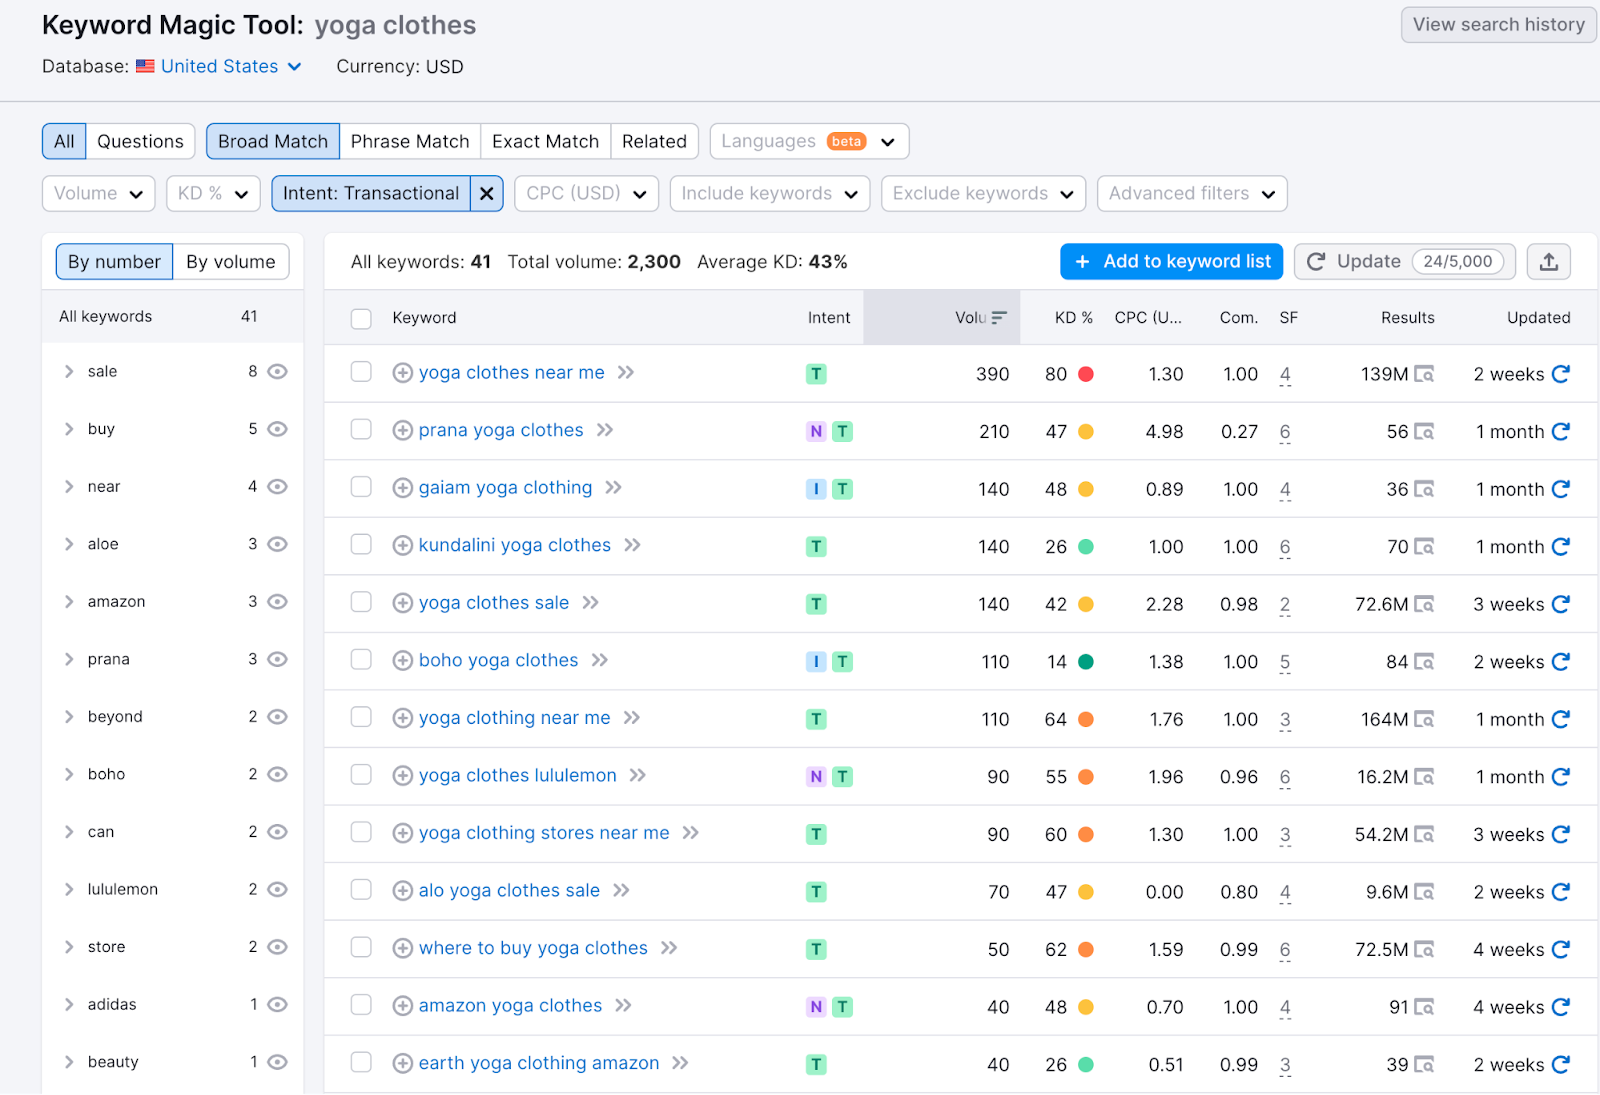Click the export upload icon button

1548,262
